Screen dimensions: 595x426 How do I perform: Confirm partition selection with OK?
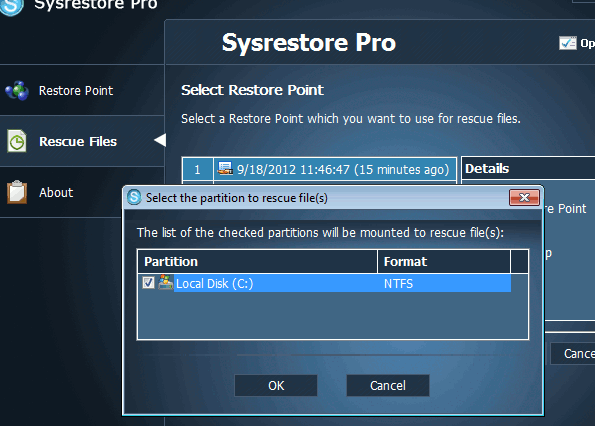click(276, 385)
